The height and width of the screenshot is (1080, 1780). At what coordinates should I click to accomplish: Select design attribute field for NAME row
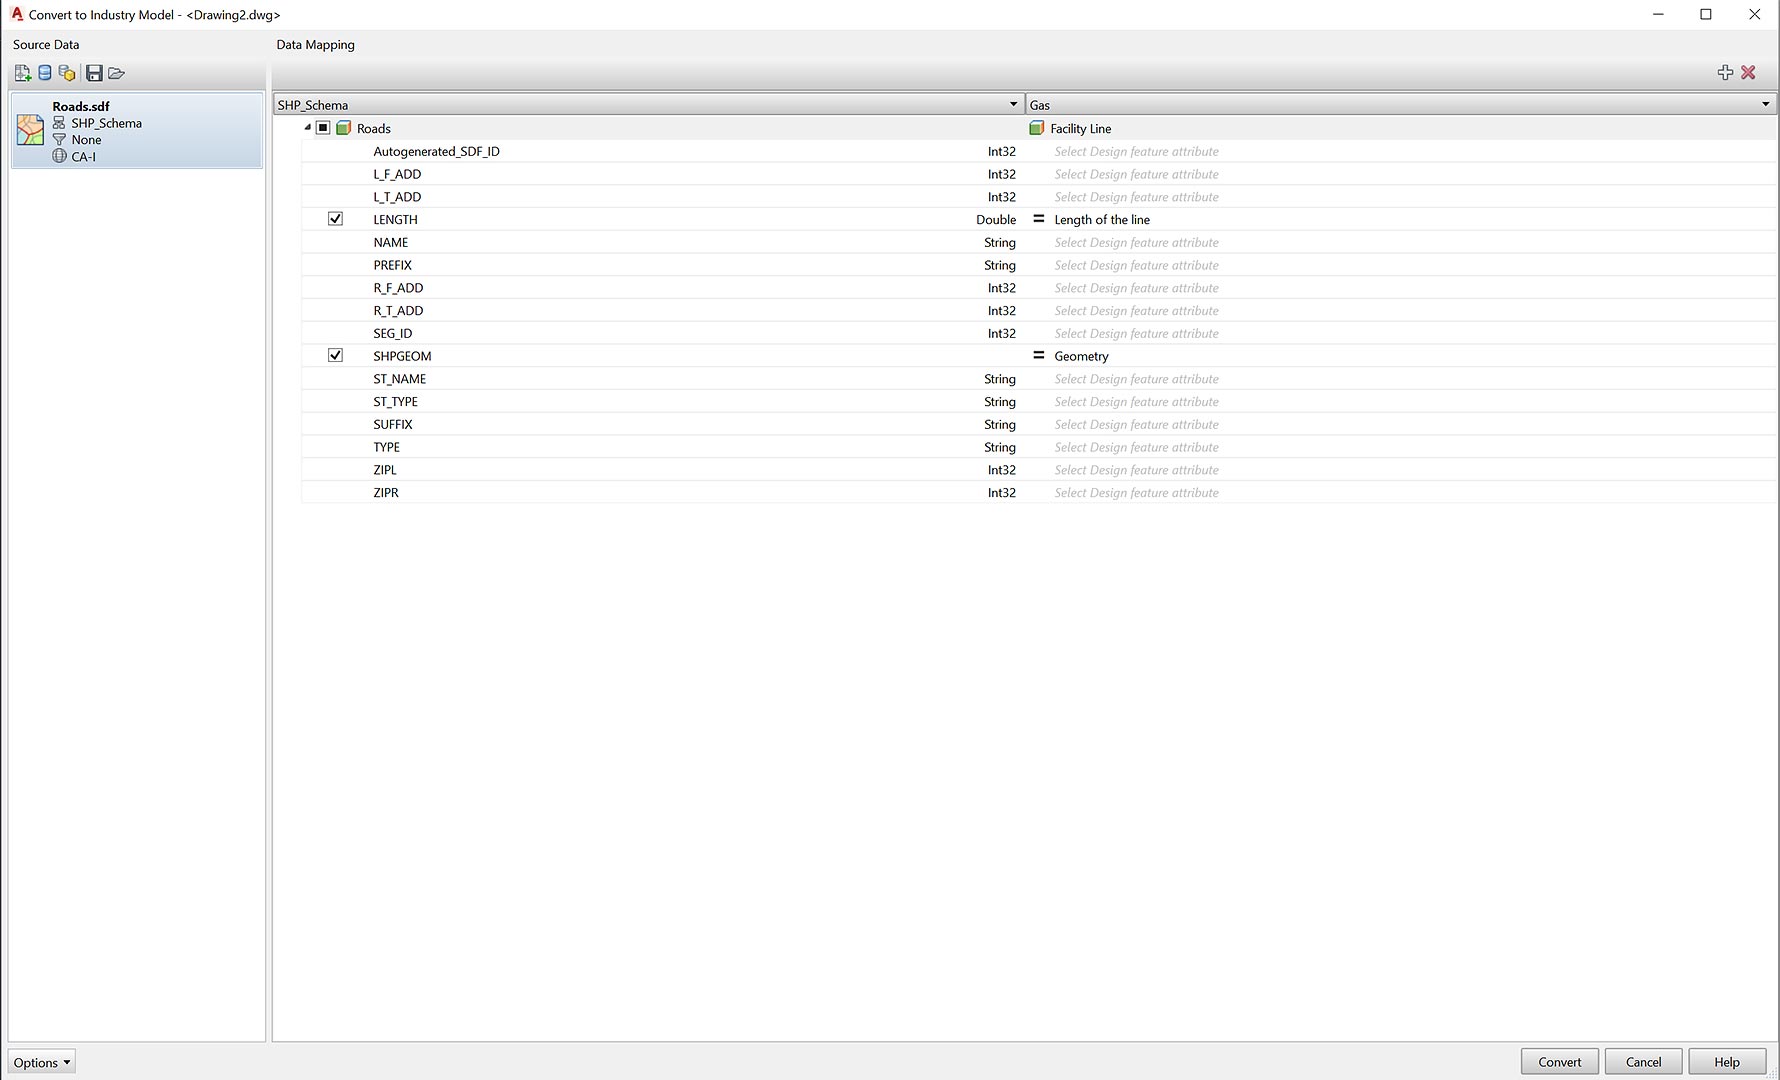(x=1136, y=243)
